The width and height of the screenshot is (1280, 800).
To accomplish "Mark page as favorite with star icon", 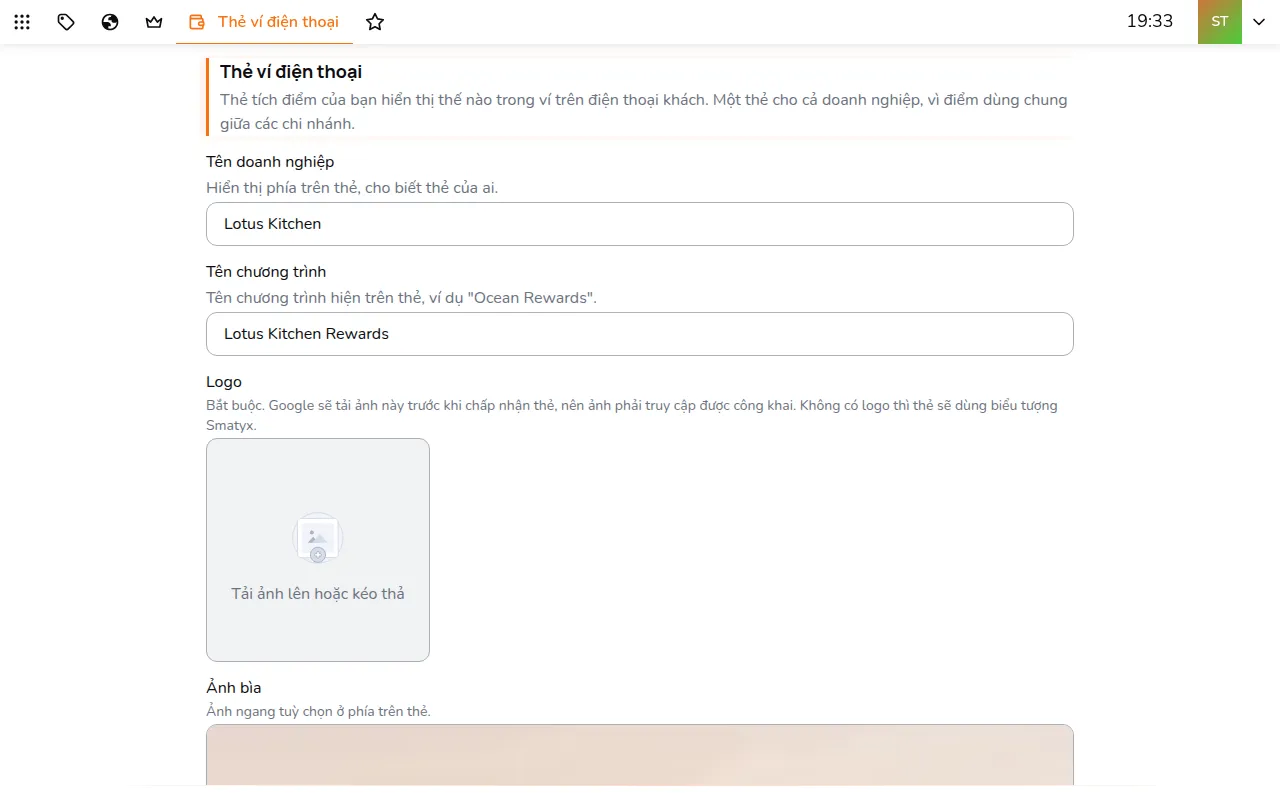I will [x=375, y=22].
